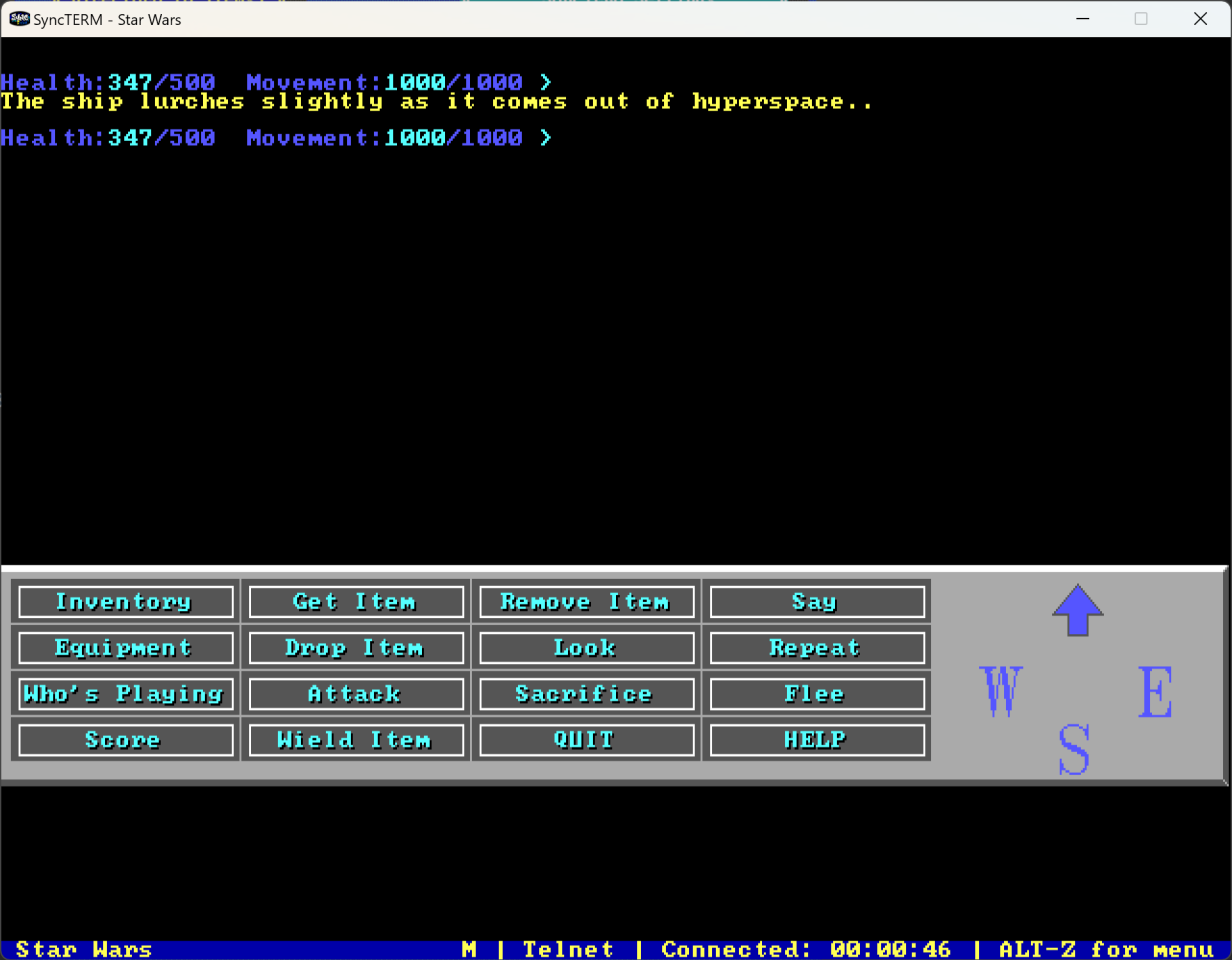The image size is (1232, 960).
Task: Open the HELP button
Action: [817, 740]
